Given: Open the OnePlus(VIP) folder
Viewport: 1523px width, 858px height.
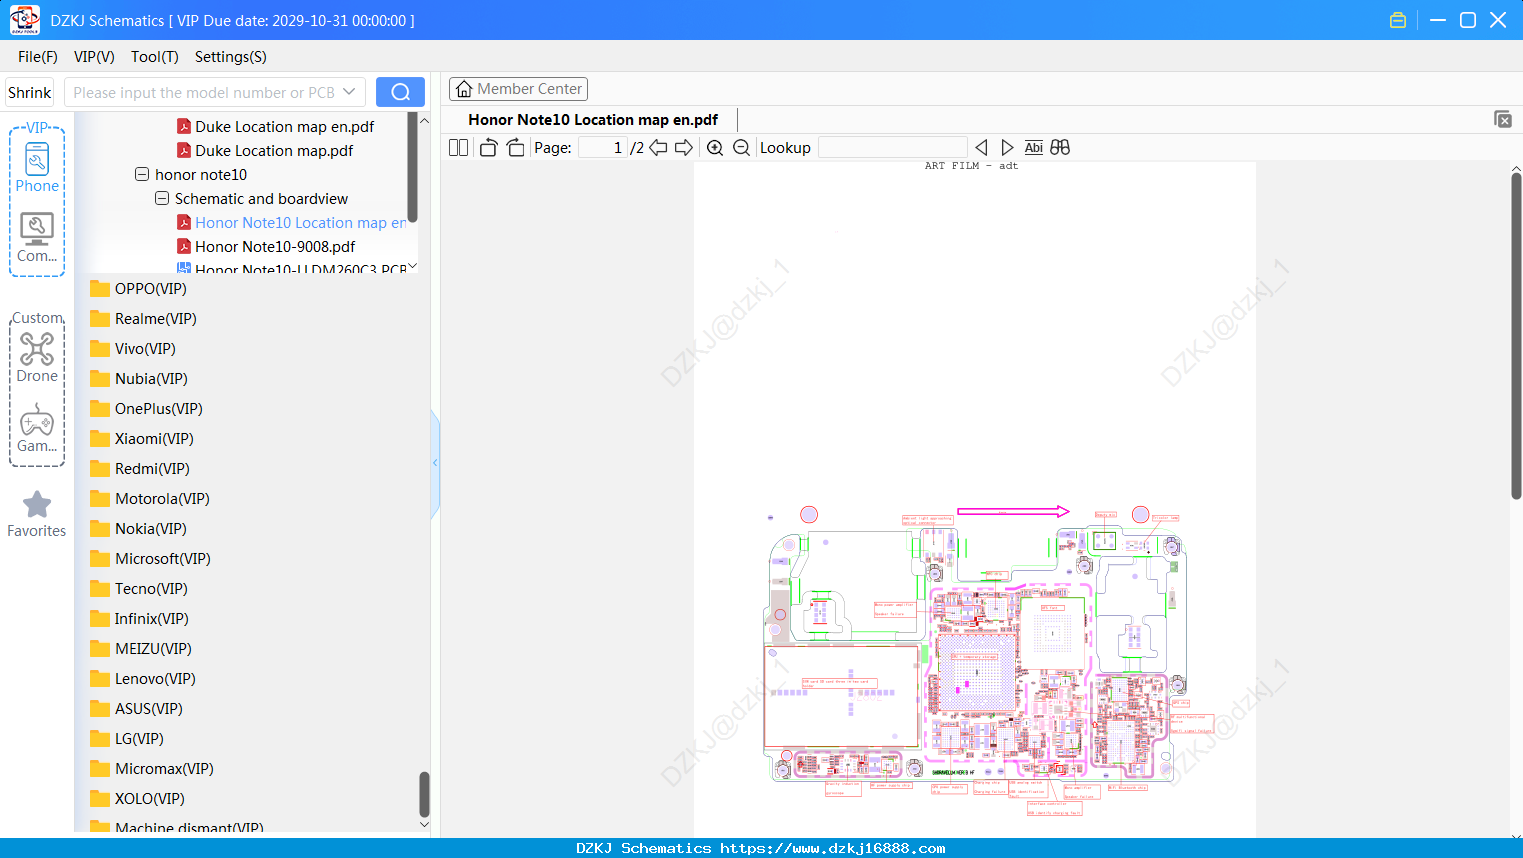Looking at the screenshot, I should [146, 408].
